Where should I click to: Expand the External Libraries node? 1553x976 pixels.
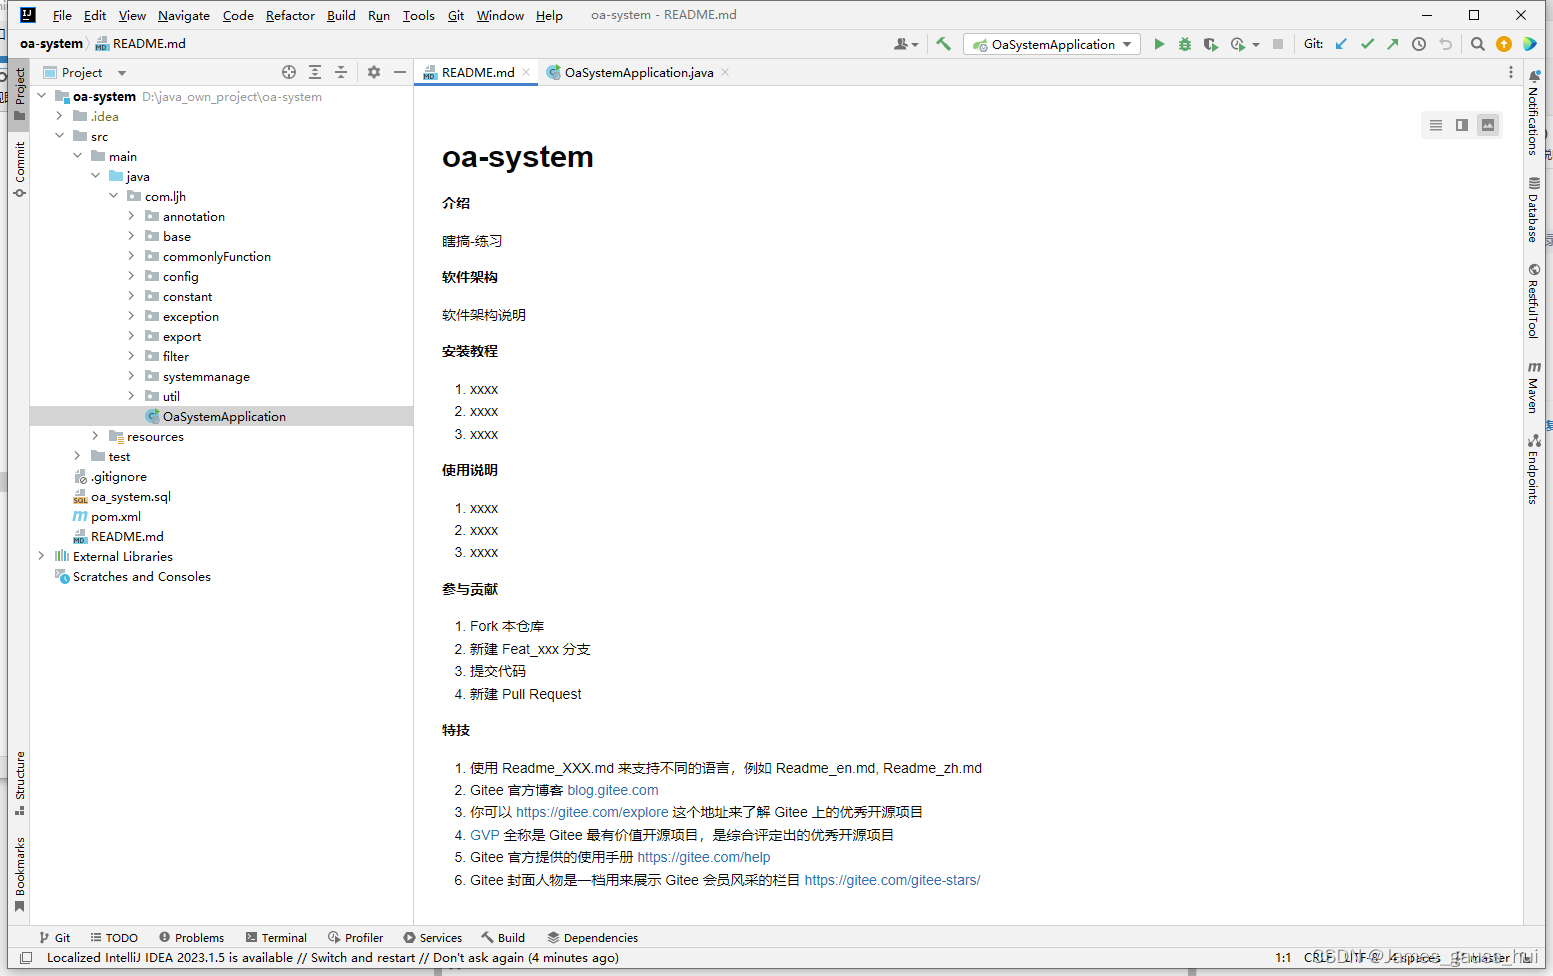(x=41, y=556)
